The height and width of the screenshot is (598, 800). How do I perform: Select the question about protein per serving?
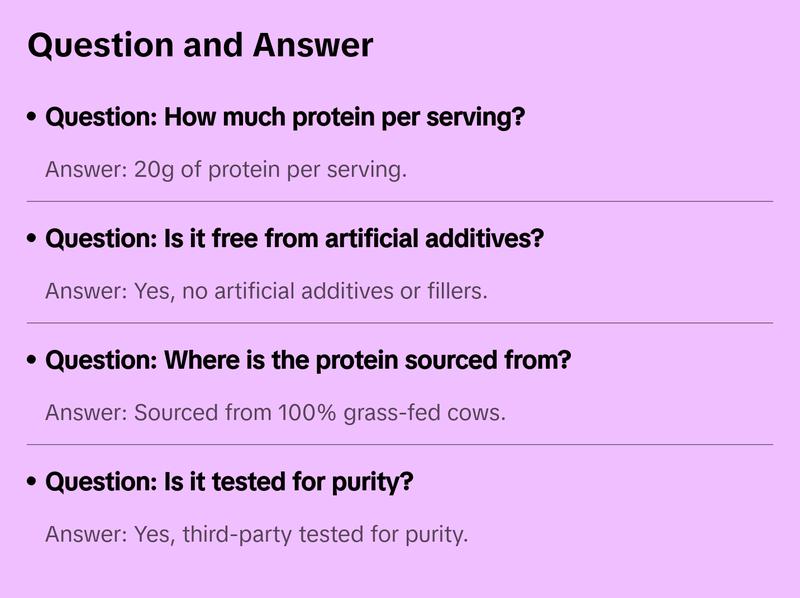click(285, 118)
